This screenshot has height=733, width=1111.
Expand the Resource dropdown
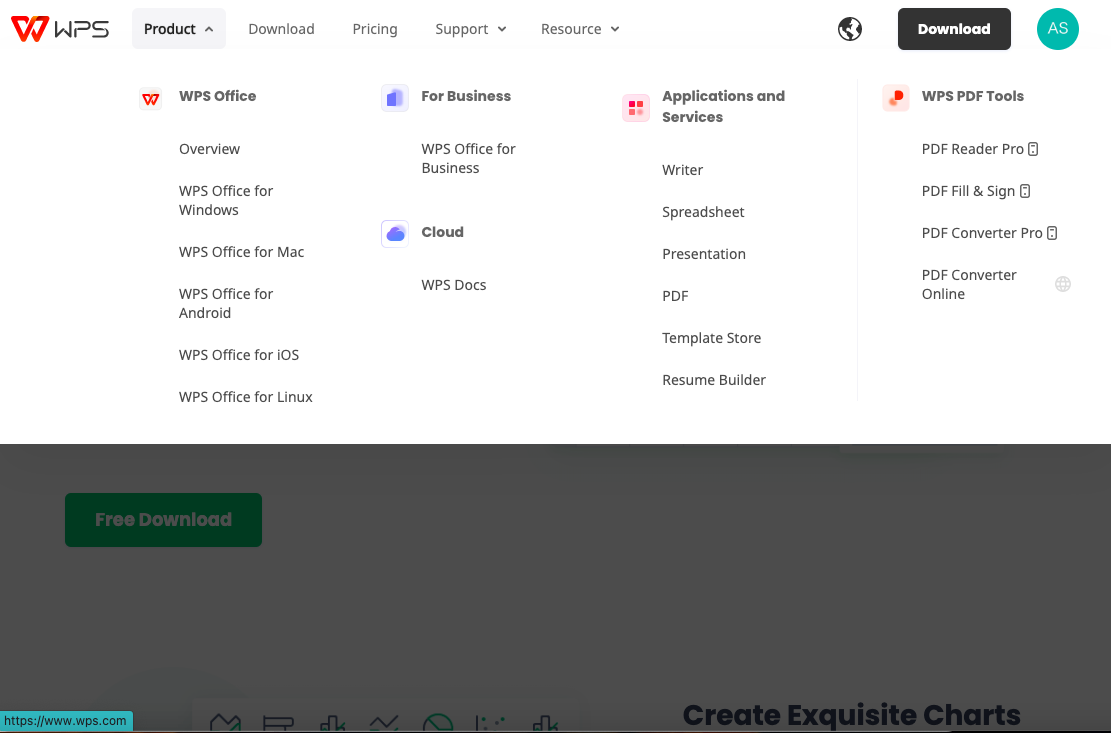click(x=580, y=29)
